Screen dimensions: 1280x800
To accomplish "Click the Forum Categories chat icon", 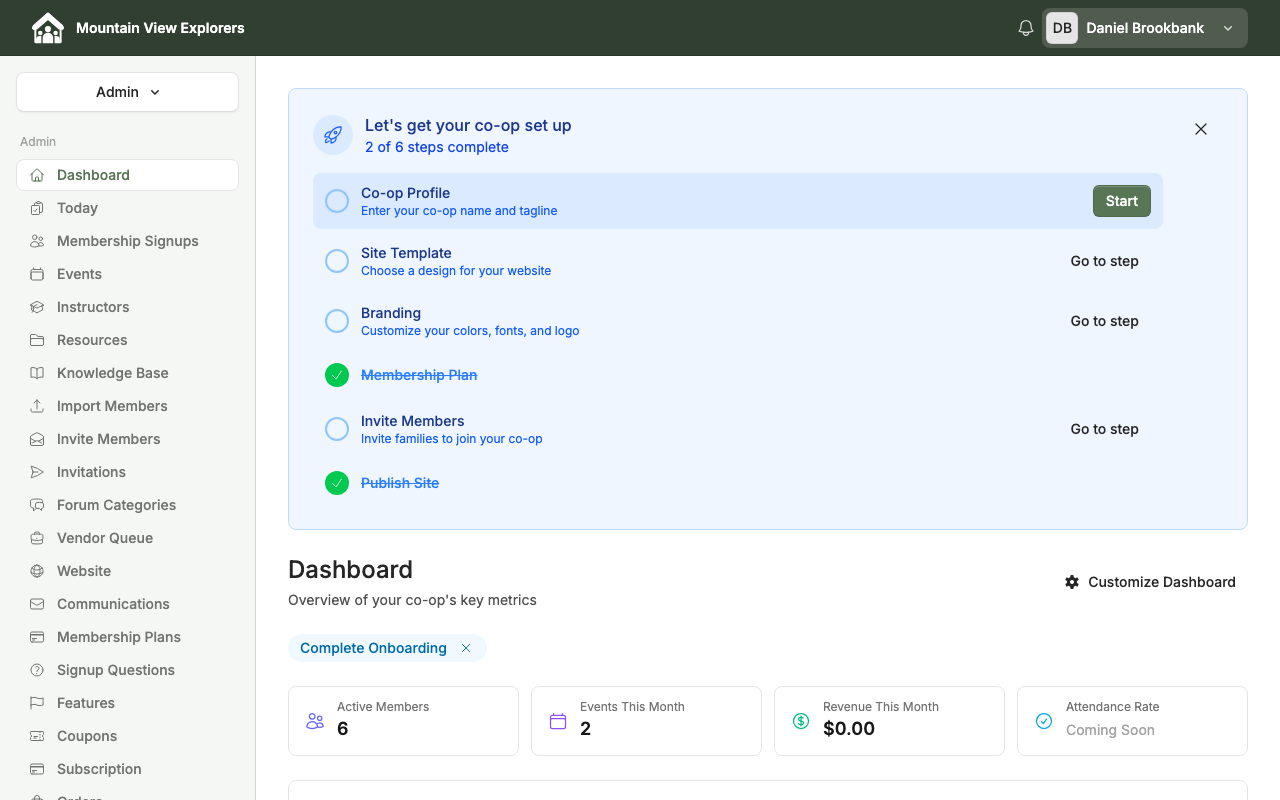I will [x=37, y=505].
